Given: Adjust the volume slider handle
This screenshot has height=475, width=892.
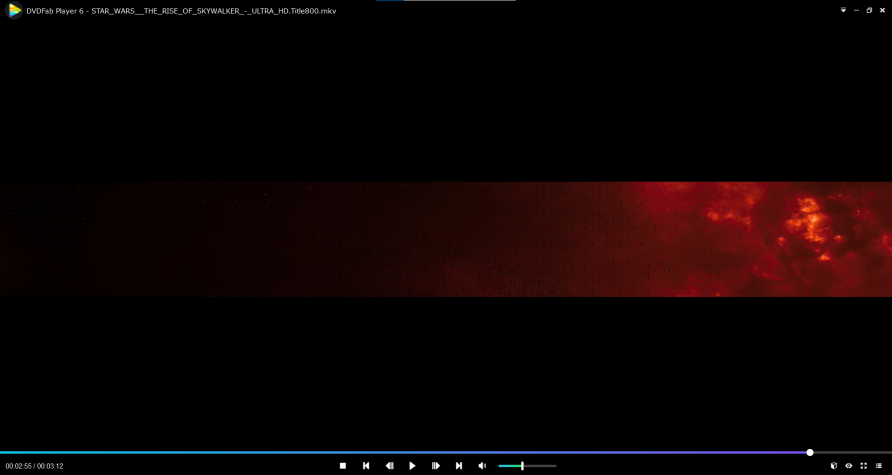Looking at the screenshot, I should click(x=522, y=466).
